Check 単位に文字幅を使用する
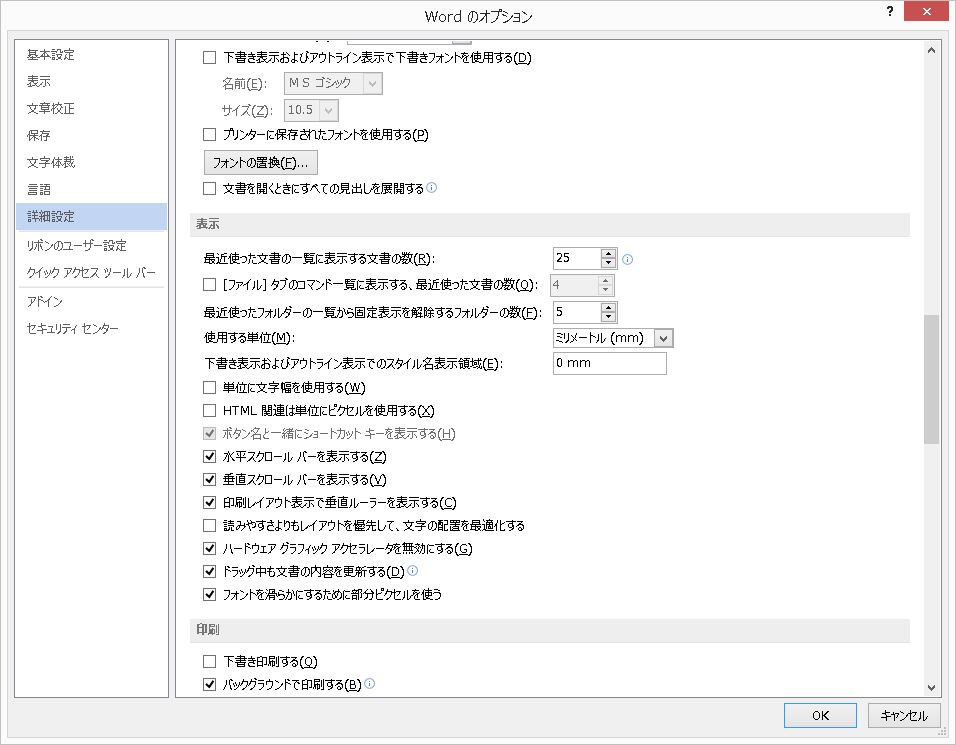Image resolution: width=956 pixels, height=745 pixels. click(209, 388)
